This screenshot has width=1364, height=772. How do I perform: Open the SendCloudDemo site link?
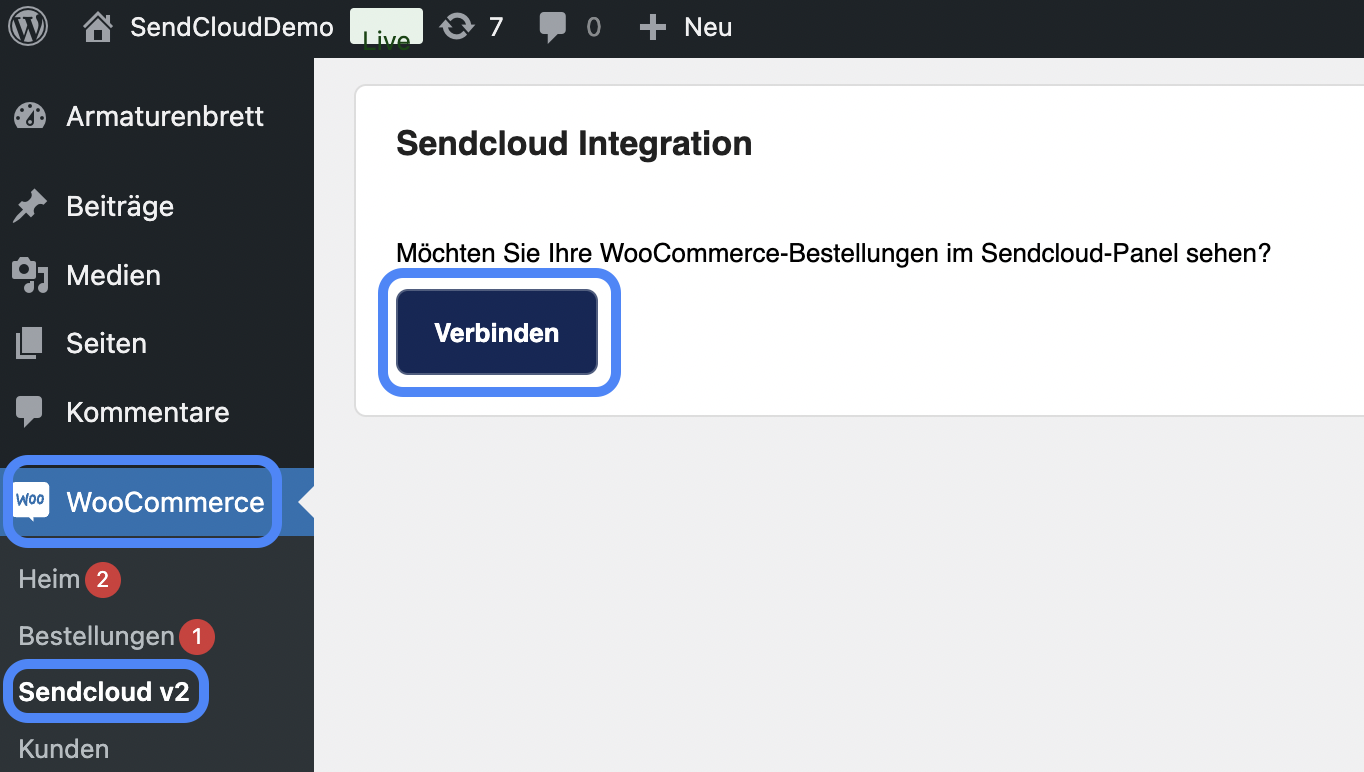tap(232, 27)
